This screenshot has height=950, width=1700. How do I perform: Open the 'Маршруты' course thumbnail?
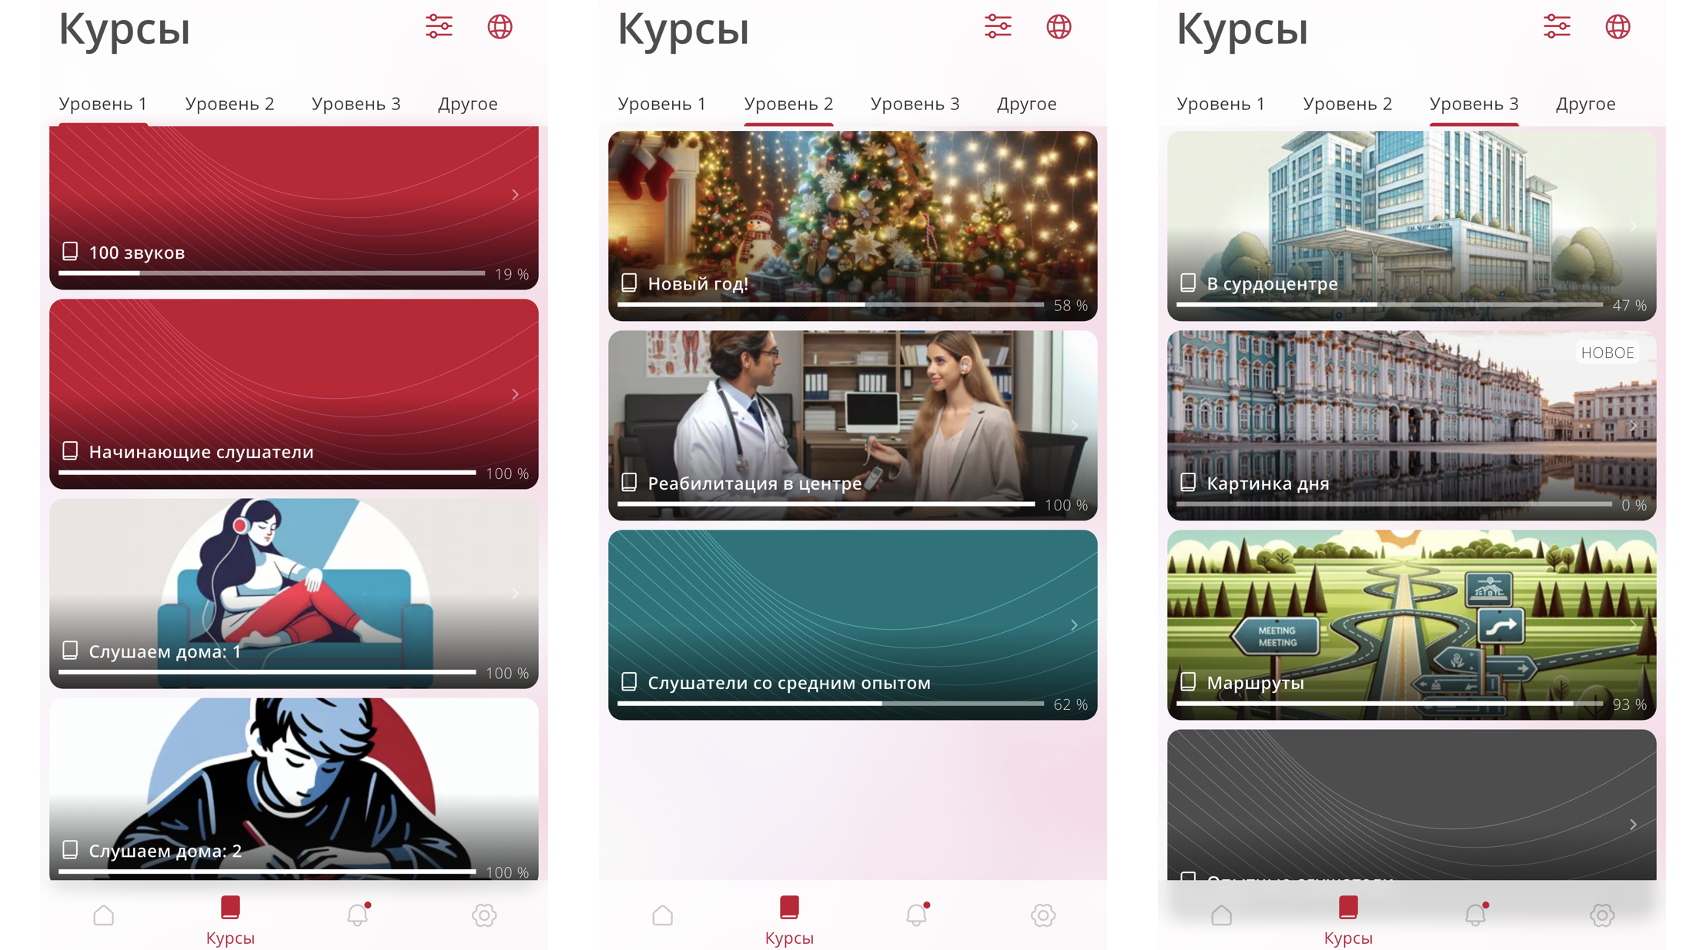click(1410, 610)
